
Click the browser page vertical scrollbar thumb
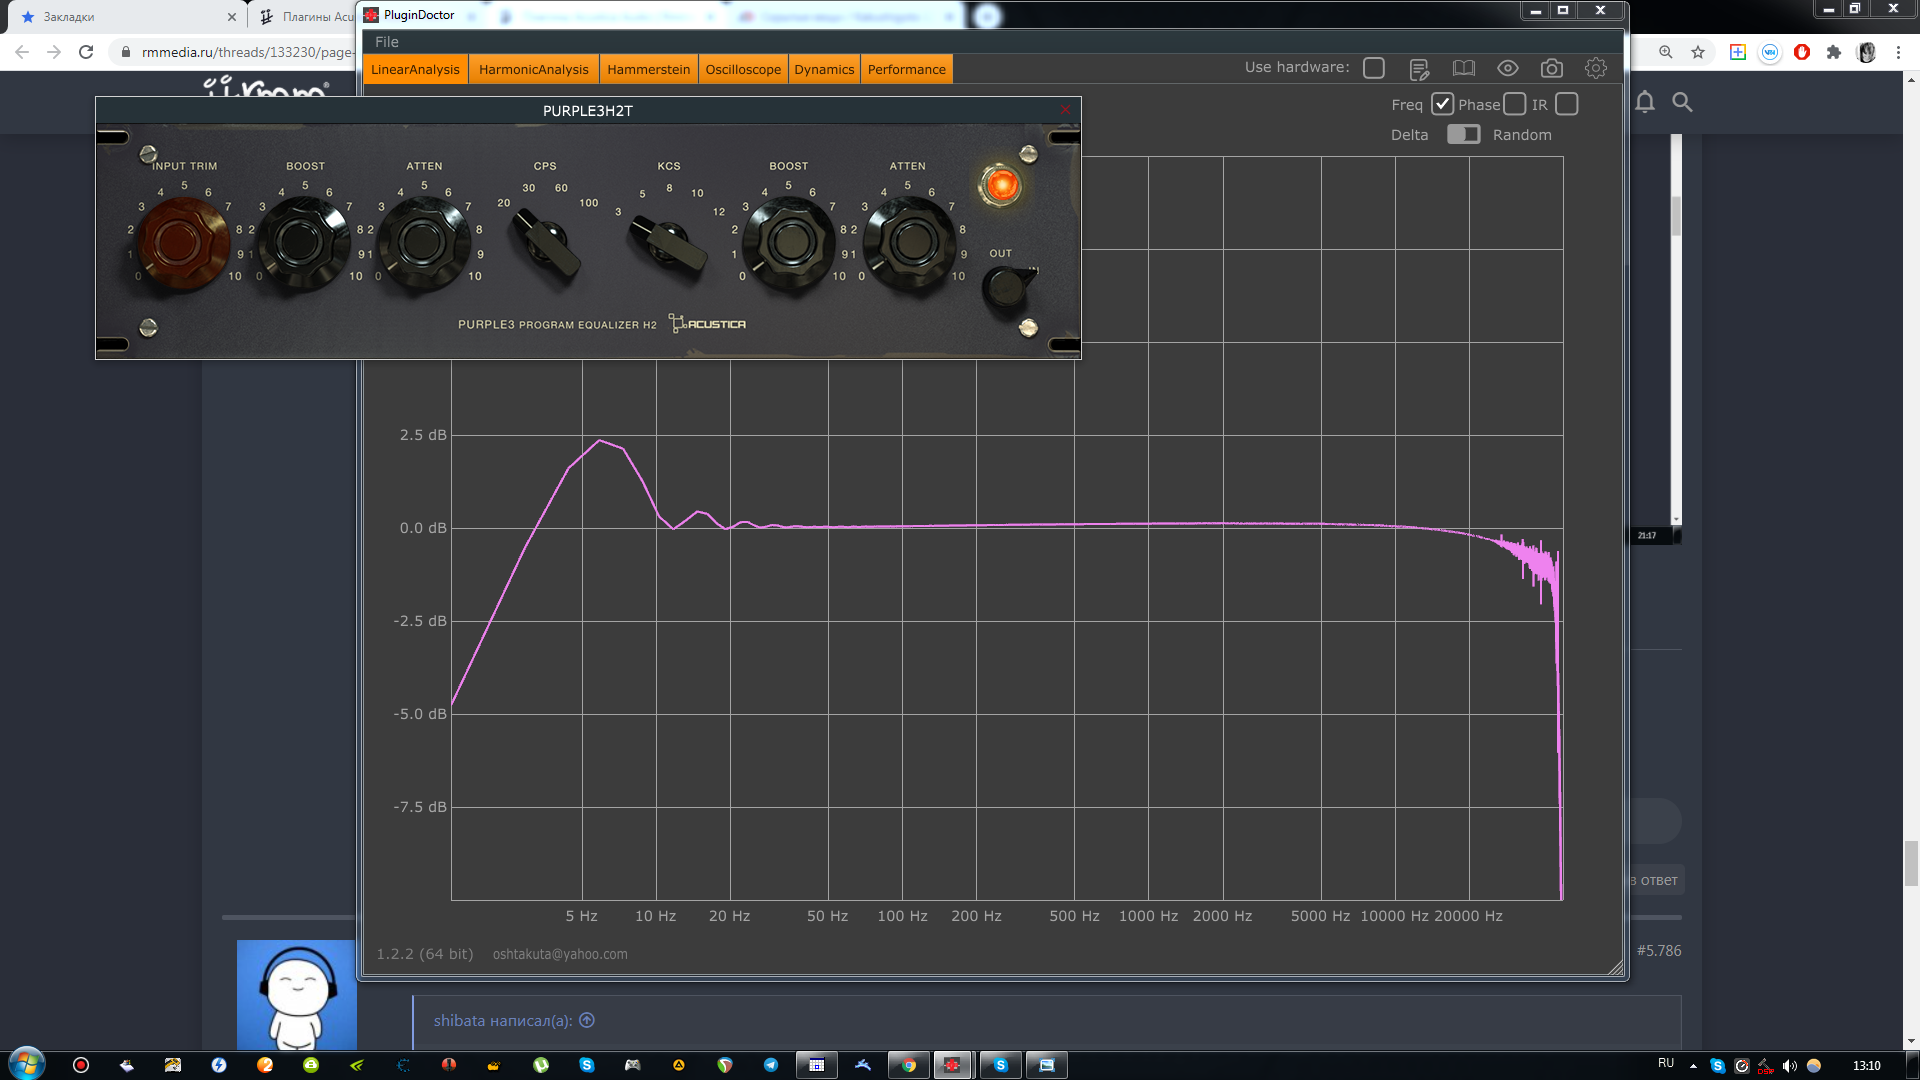1911,864
